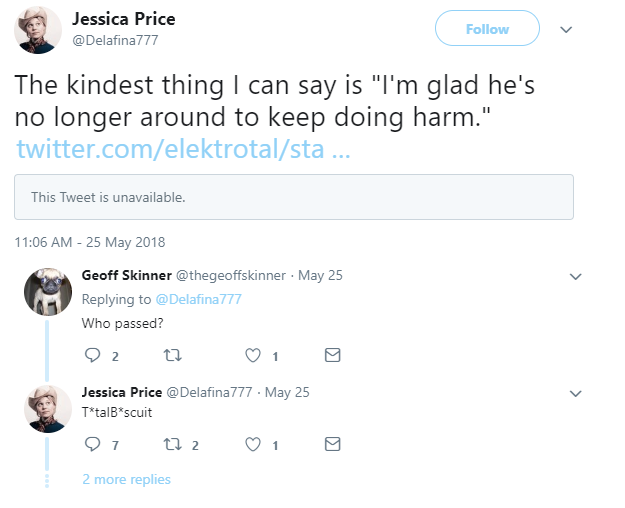
Task: Send Geoff Skinner's reply via direct message
Action: 333,355
